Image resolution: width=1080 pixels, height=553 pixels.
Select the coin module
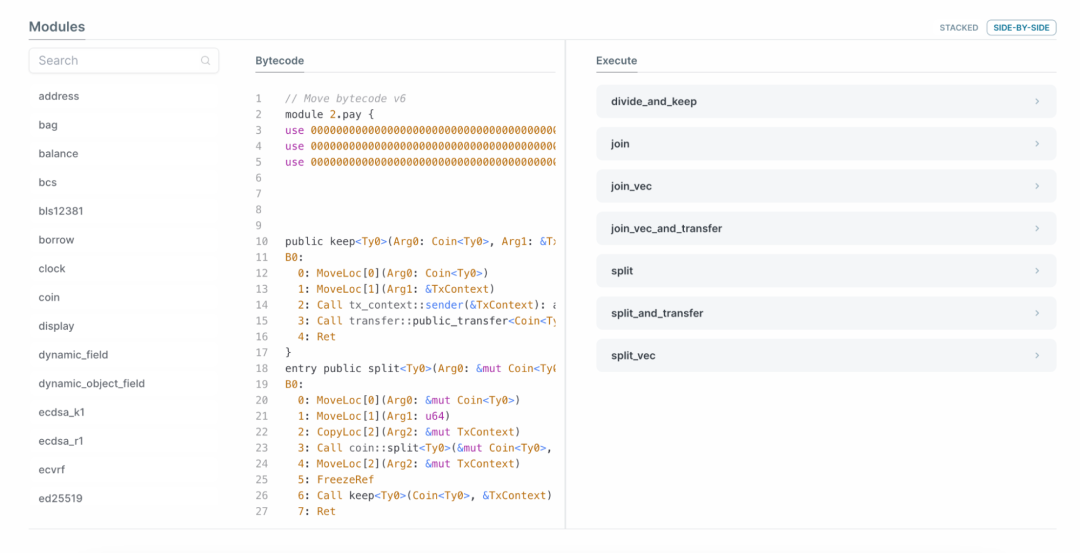pyautogui.click(x=49, y=297)
